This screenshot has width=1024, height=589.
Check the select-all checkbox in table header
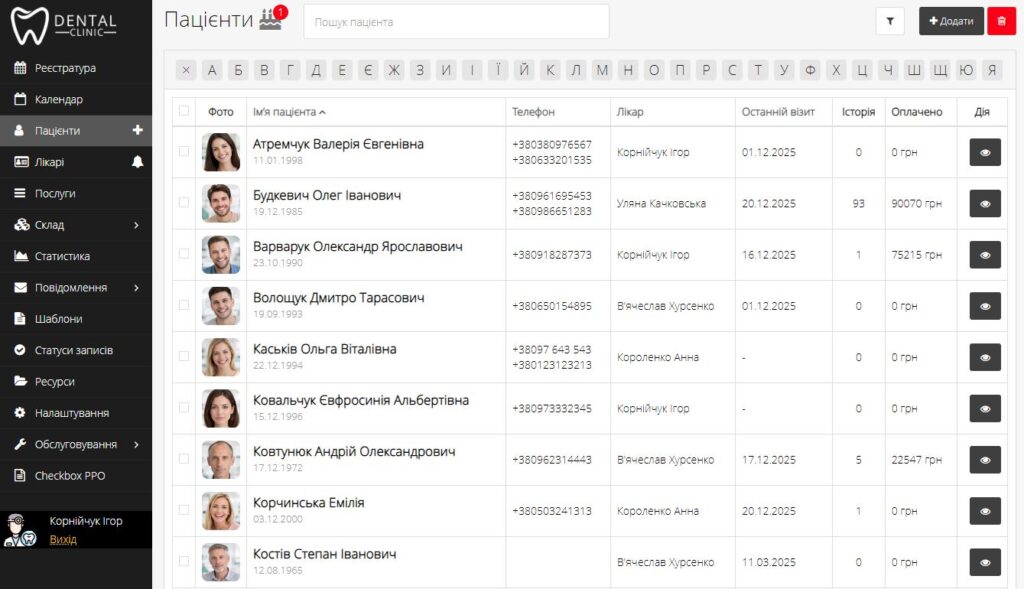coord(183,111)
